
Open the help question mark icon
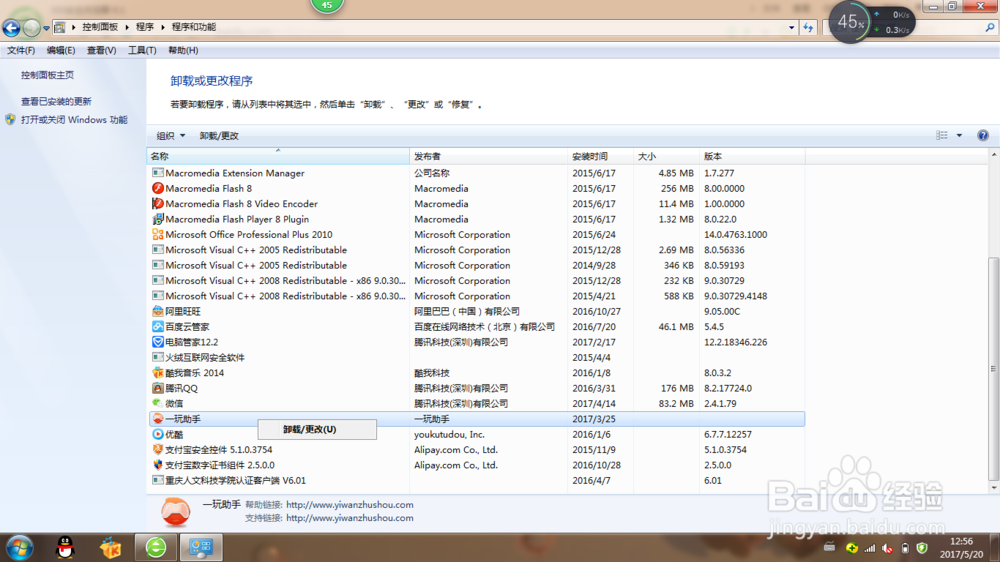pyautogui.click(x=983, y=135)
